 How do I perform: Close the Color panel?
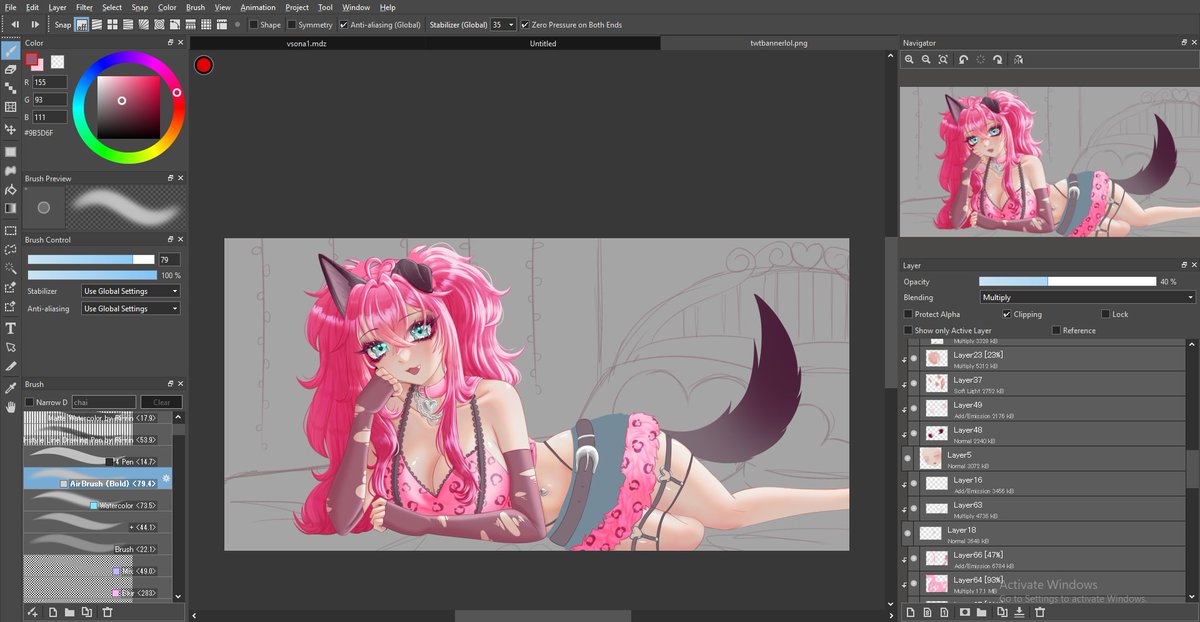[181, 43]
